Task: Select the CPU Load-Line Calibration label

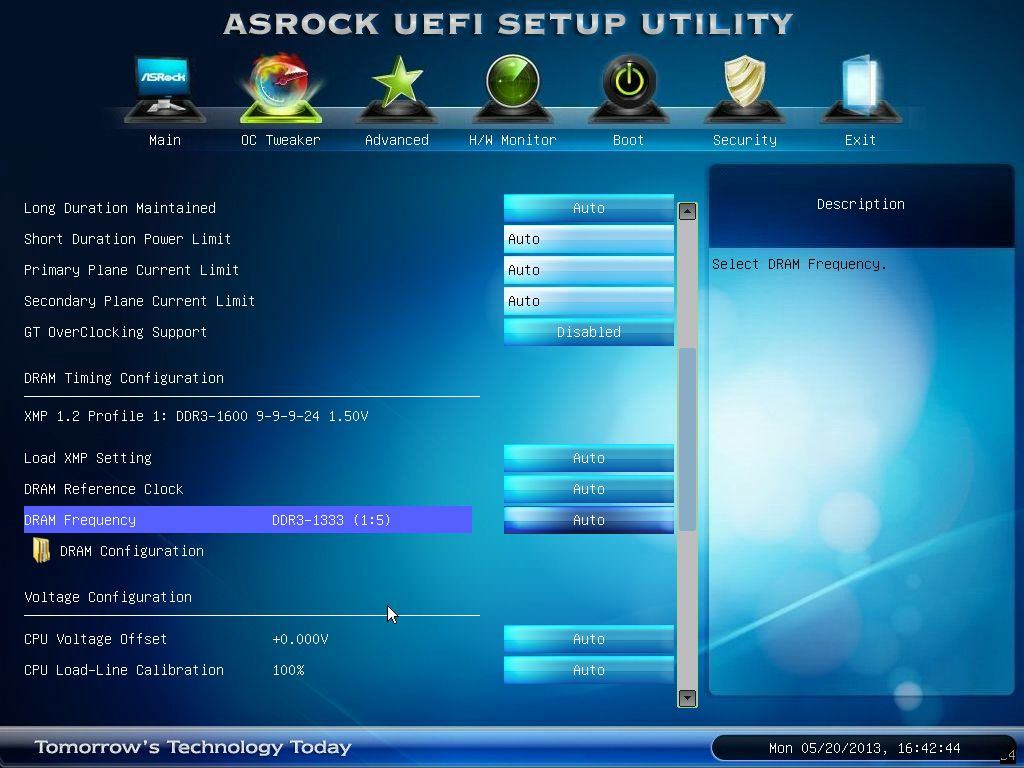Action: pyautogui.click(x=123, y=670)
